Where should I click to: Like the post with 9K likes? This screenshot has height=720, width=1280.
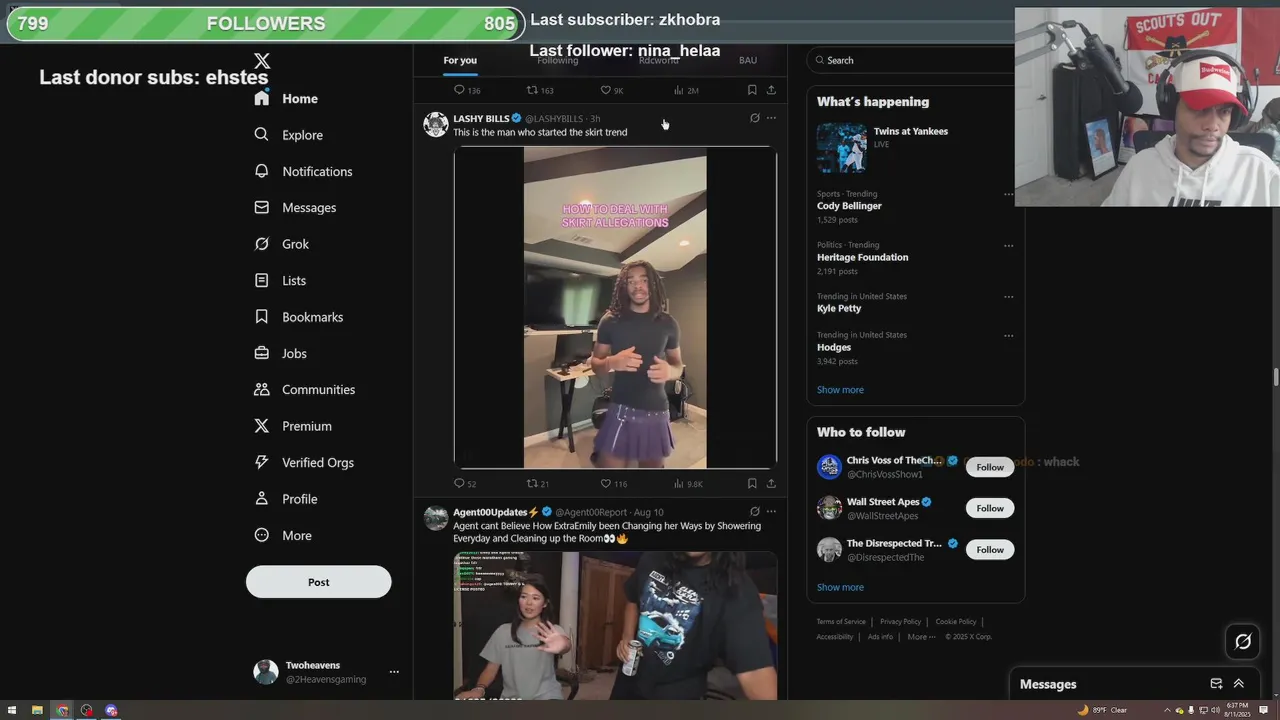pyautogui.click(x=605, y=90)
